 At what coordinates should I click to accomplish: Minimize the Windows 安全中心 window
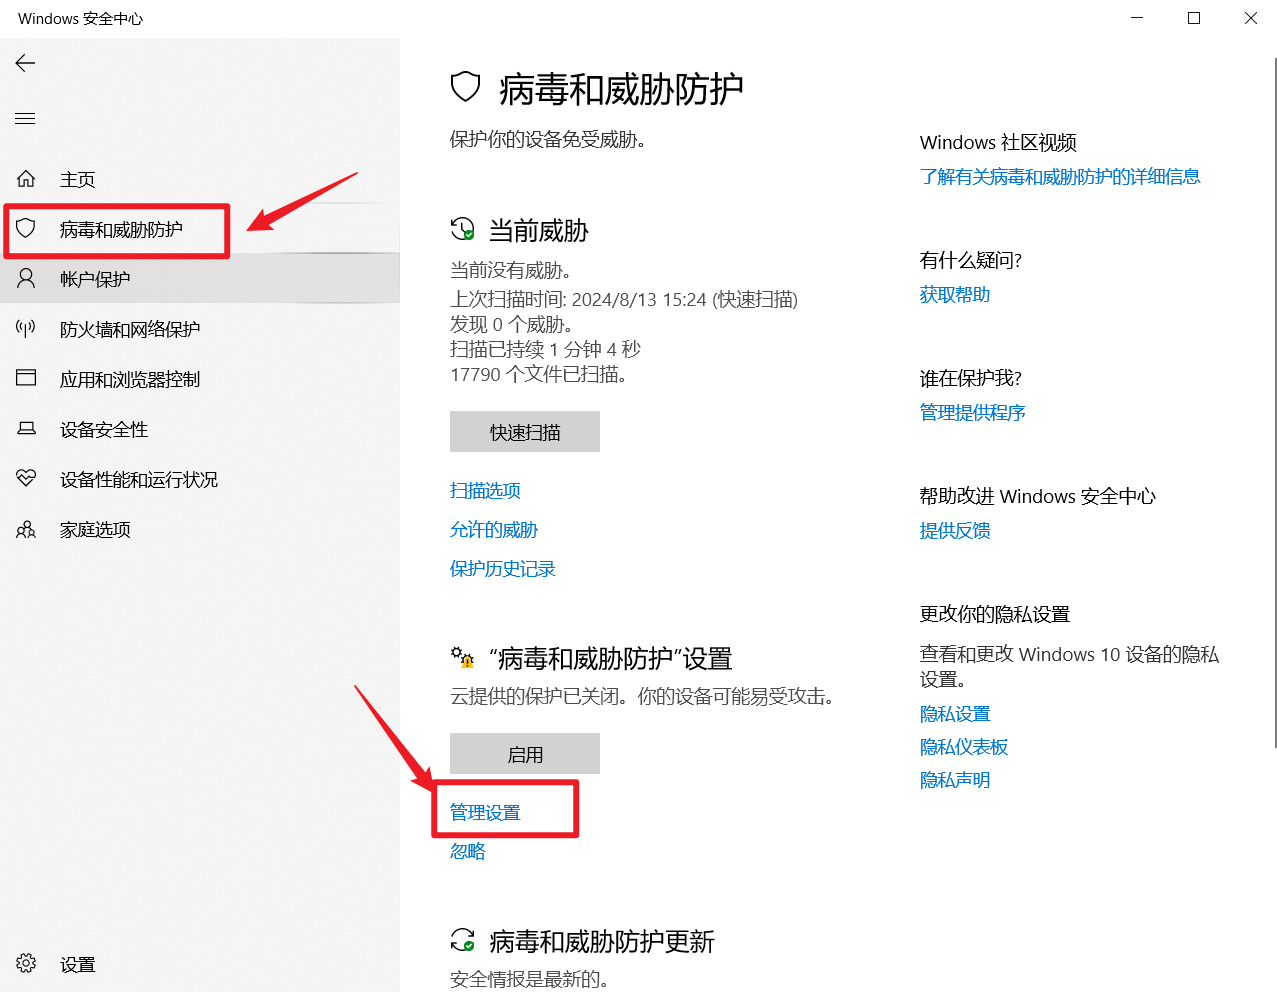tap(1137, 18)
